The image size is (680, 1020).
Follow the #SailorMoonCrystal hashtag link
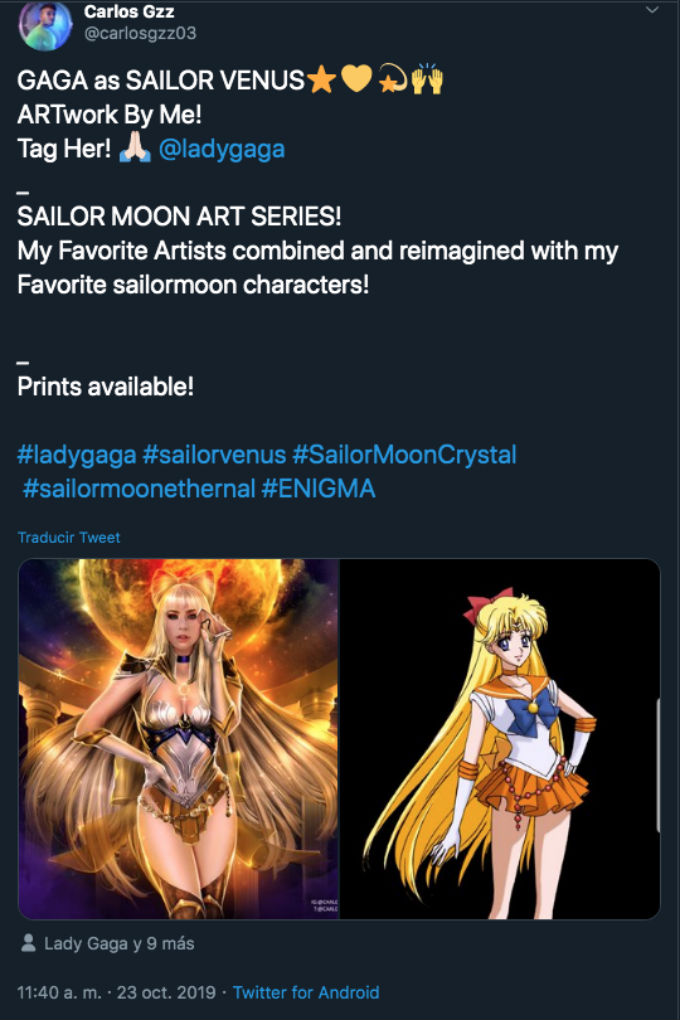click(x=404, y=455)
